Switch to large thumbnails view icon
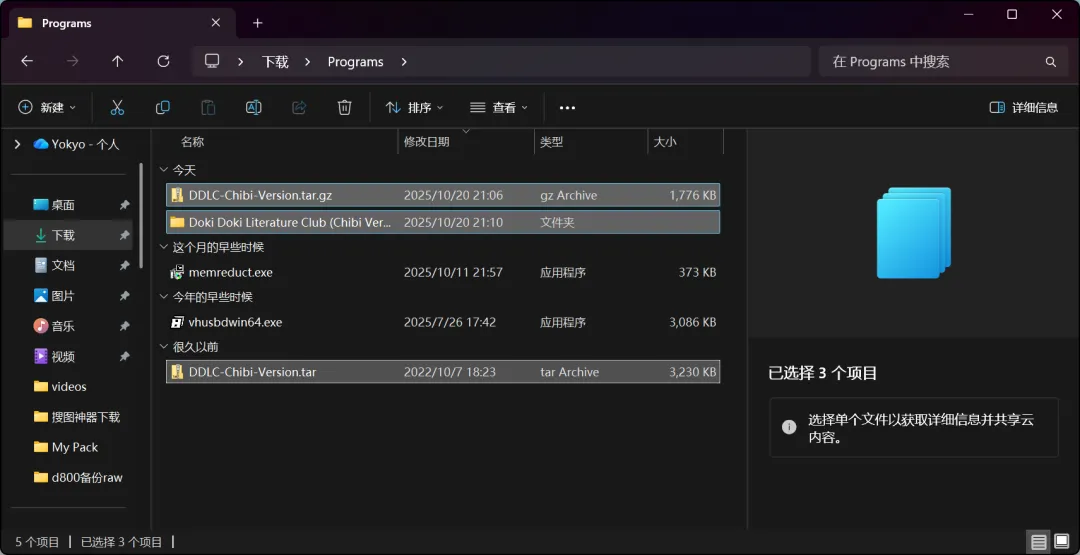The image size is (1080, 555). pyautogui.click(x=1061, y=542)
